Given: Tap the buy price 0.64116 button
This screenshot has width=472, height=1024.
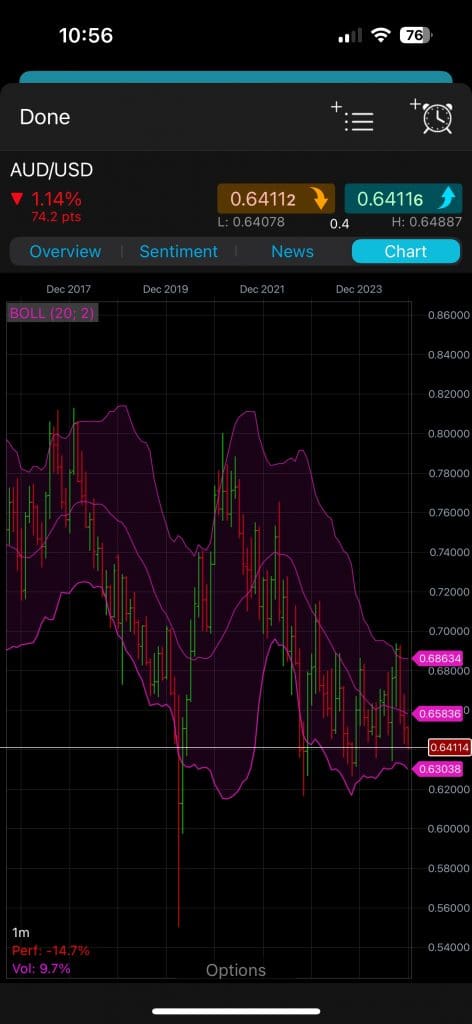Looking at the screenshot, I should (403, 199).
